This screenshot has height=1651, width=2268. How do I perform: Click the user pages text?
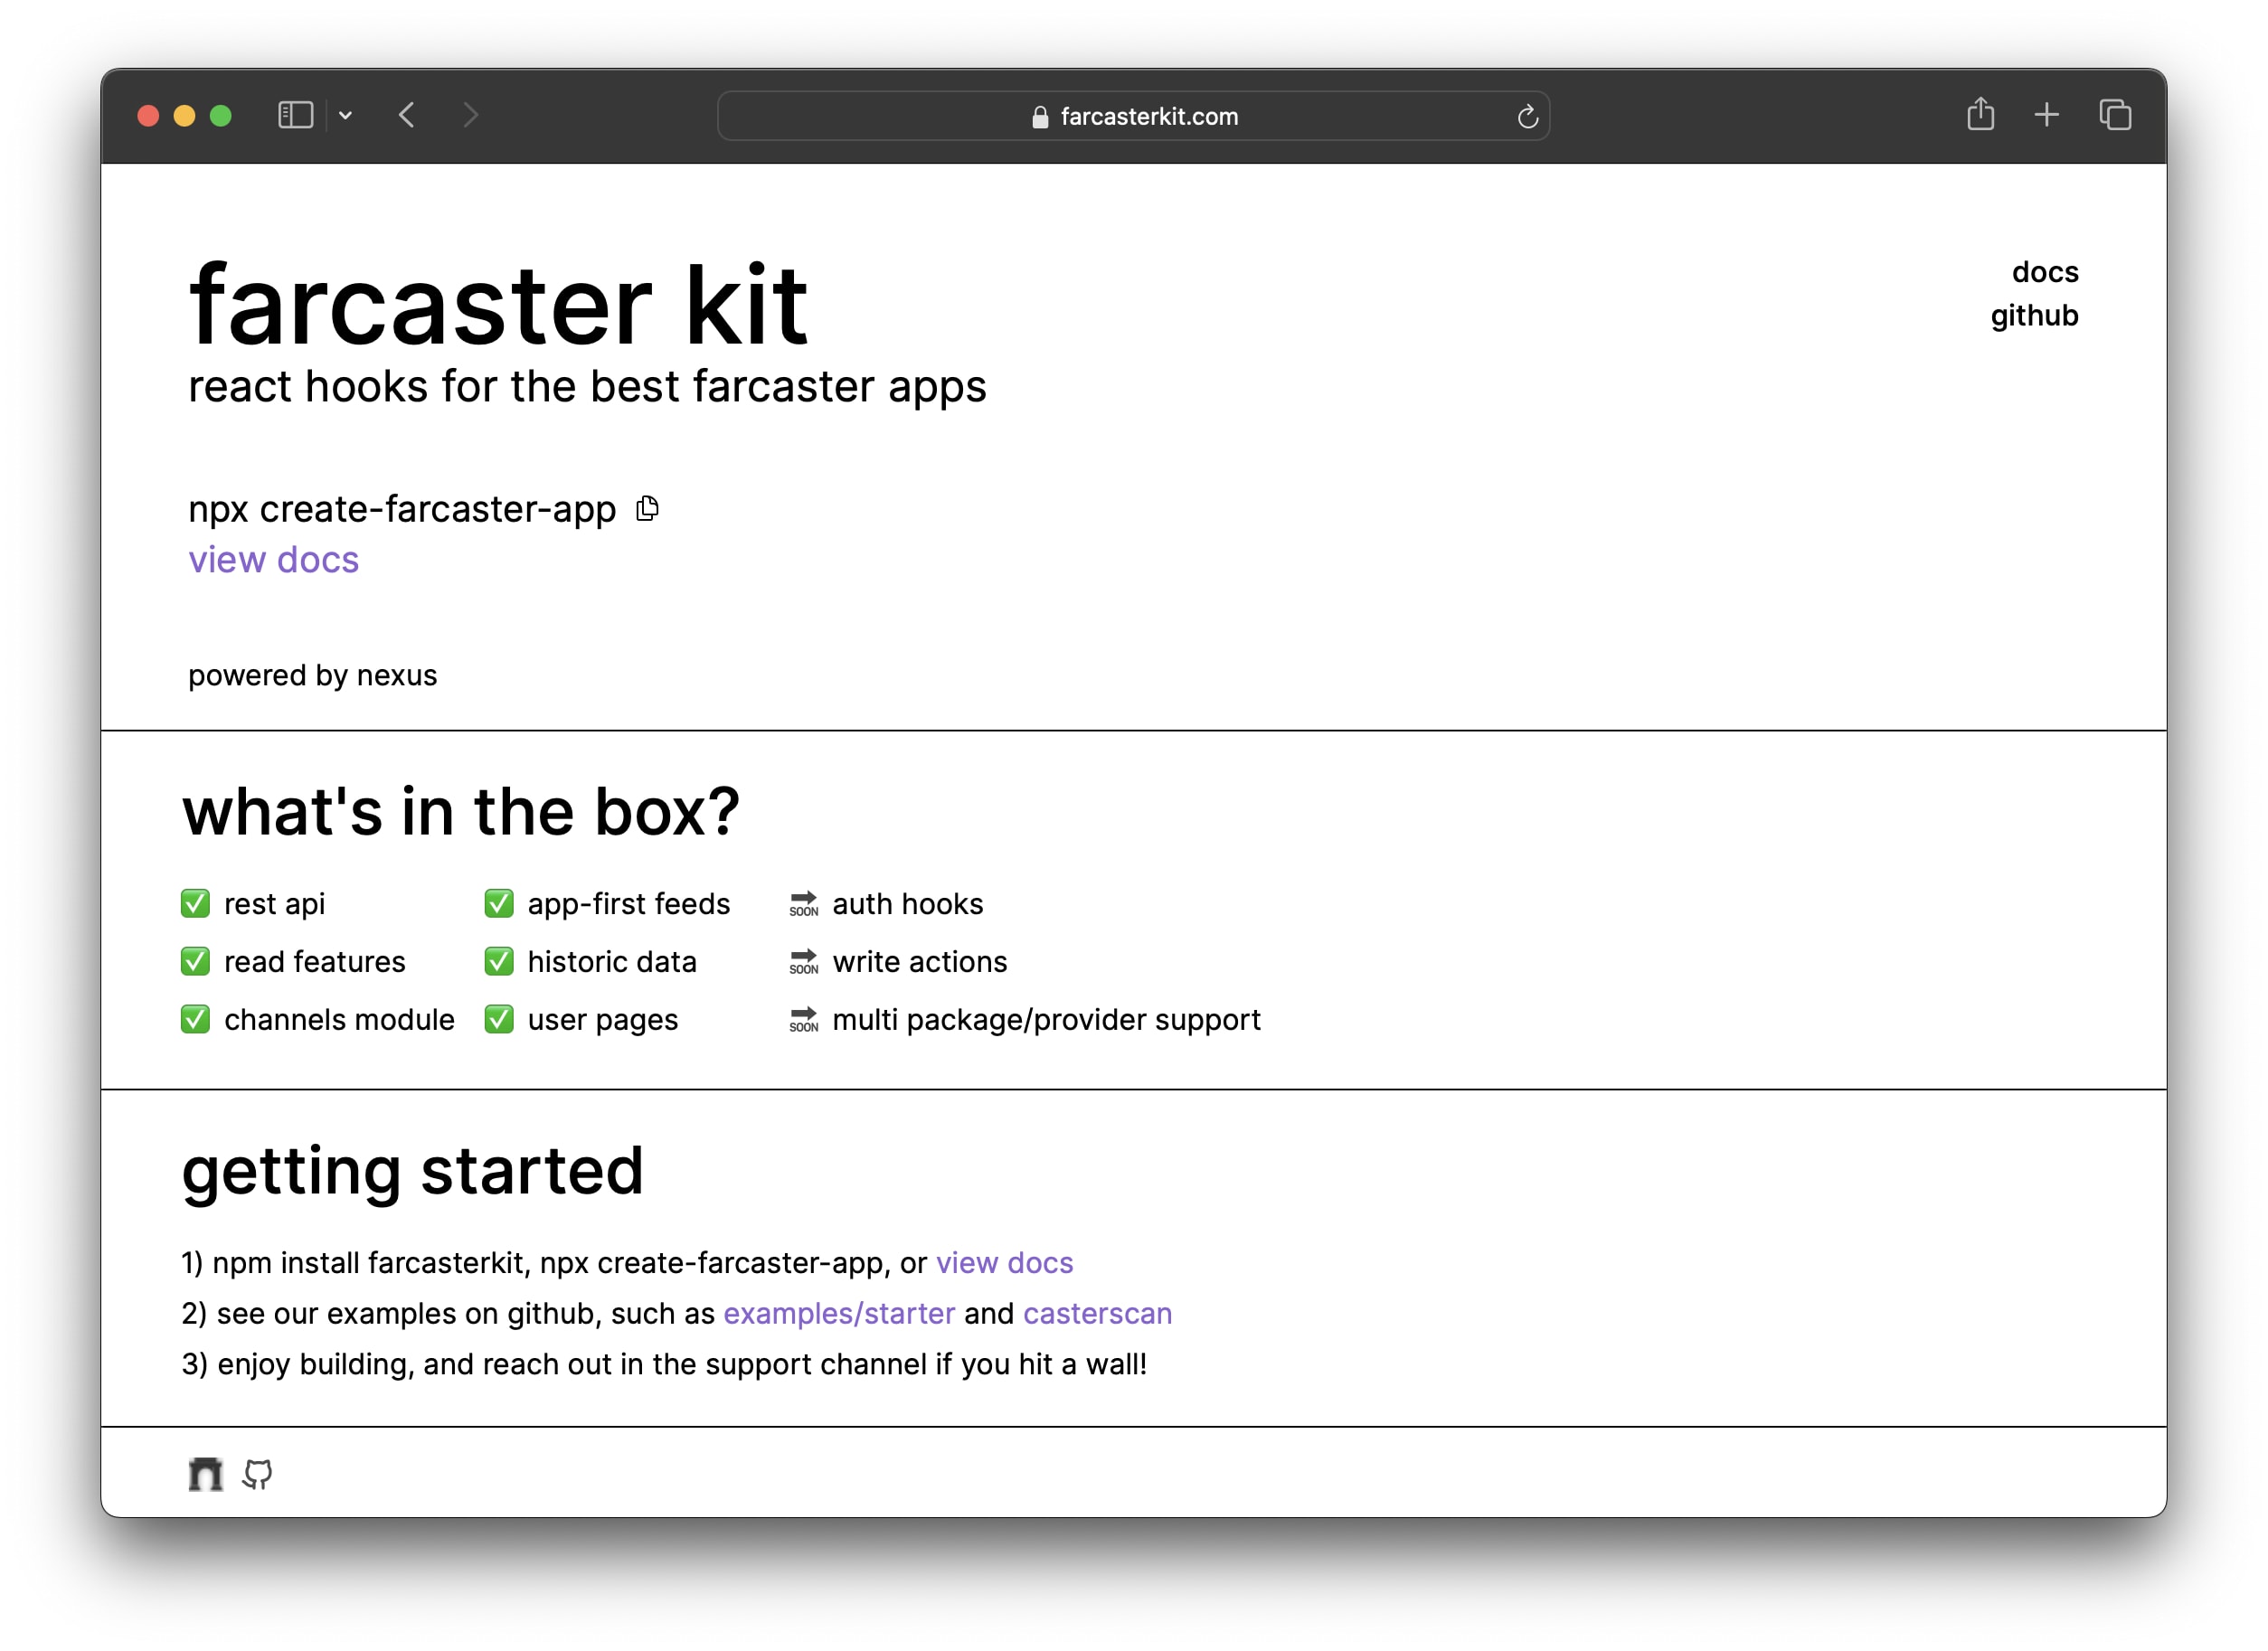click(x=603, y=1021)
